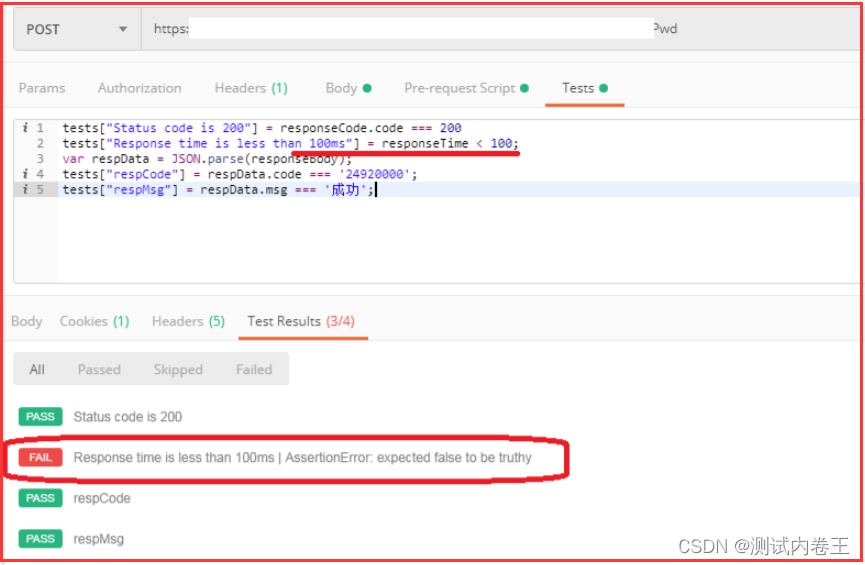Click the Status code is 200 script line
Image resolution: width=865 pixels, height=565 pixels.
coord(262,128)
